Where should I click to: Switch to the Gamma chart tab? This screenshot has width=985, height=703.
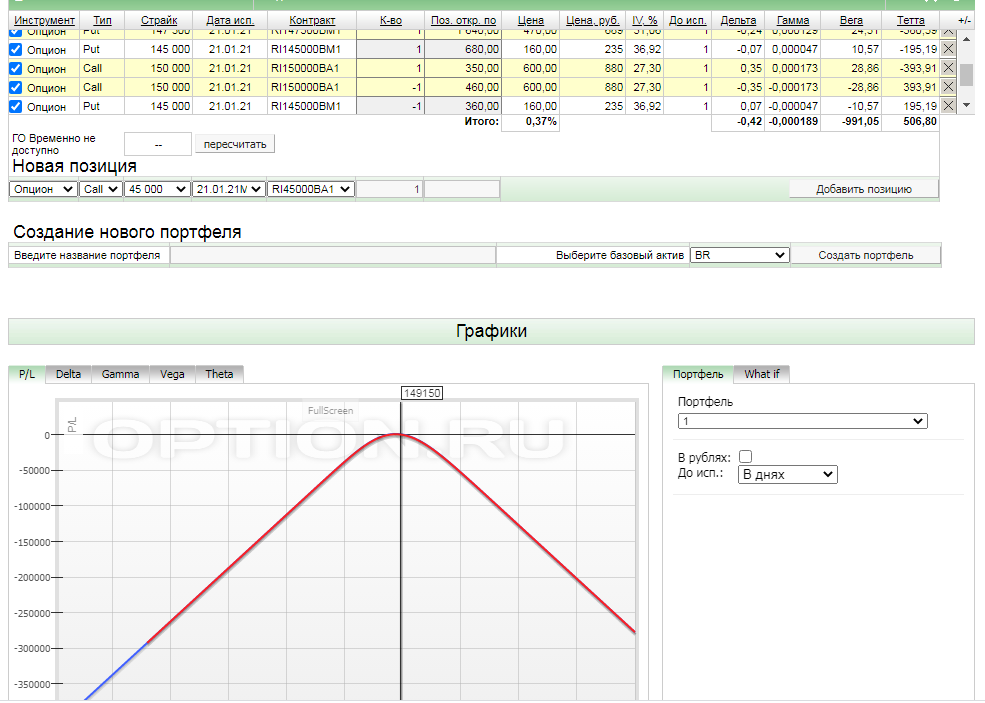coord(120,374)
